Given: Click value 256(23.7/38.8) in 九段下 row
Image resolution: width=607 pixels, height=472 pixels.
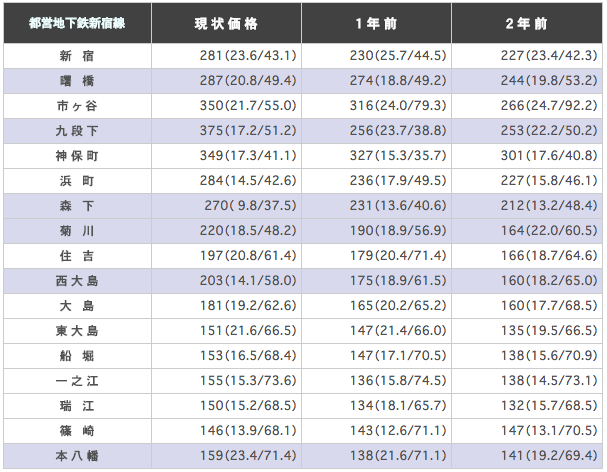Looking at the screenshot, I should [x=398, y=130].
